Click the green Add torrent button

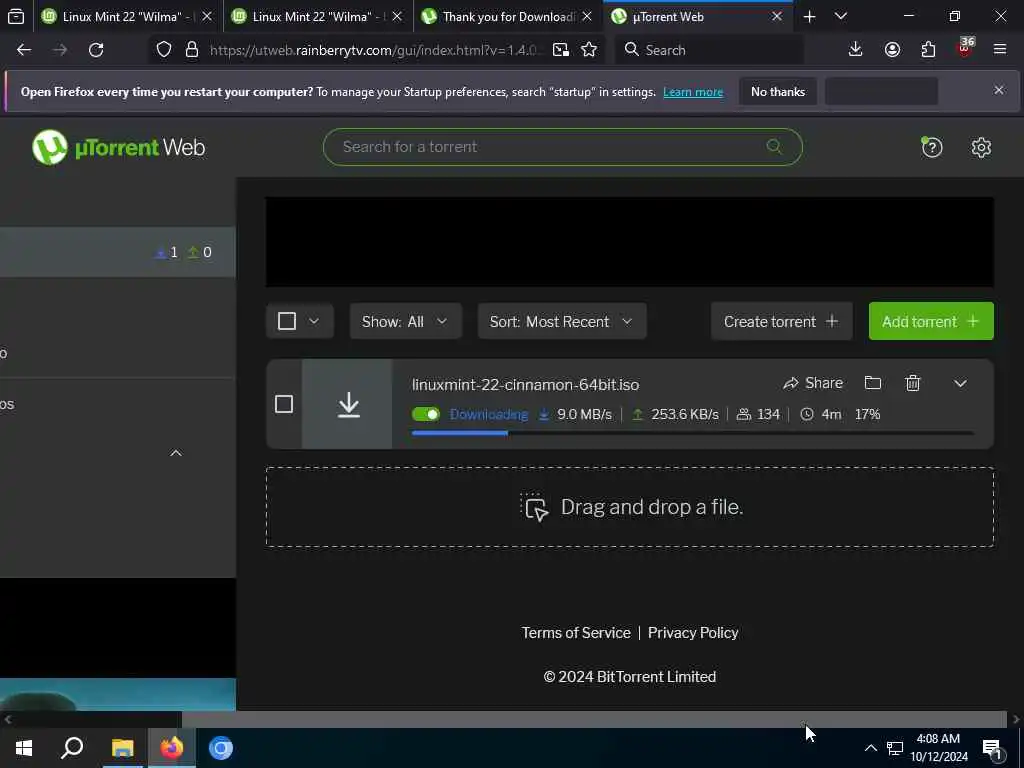click(931, 321)
